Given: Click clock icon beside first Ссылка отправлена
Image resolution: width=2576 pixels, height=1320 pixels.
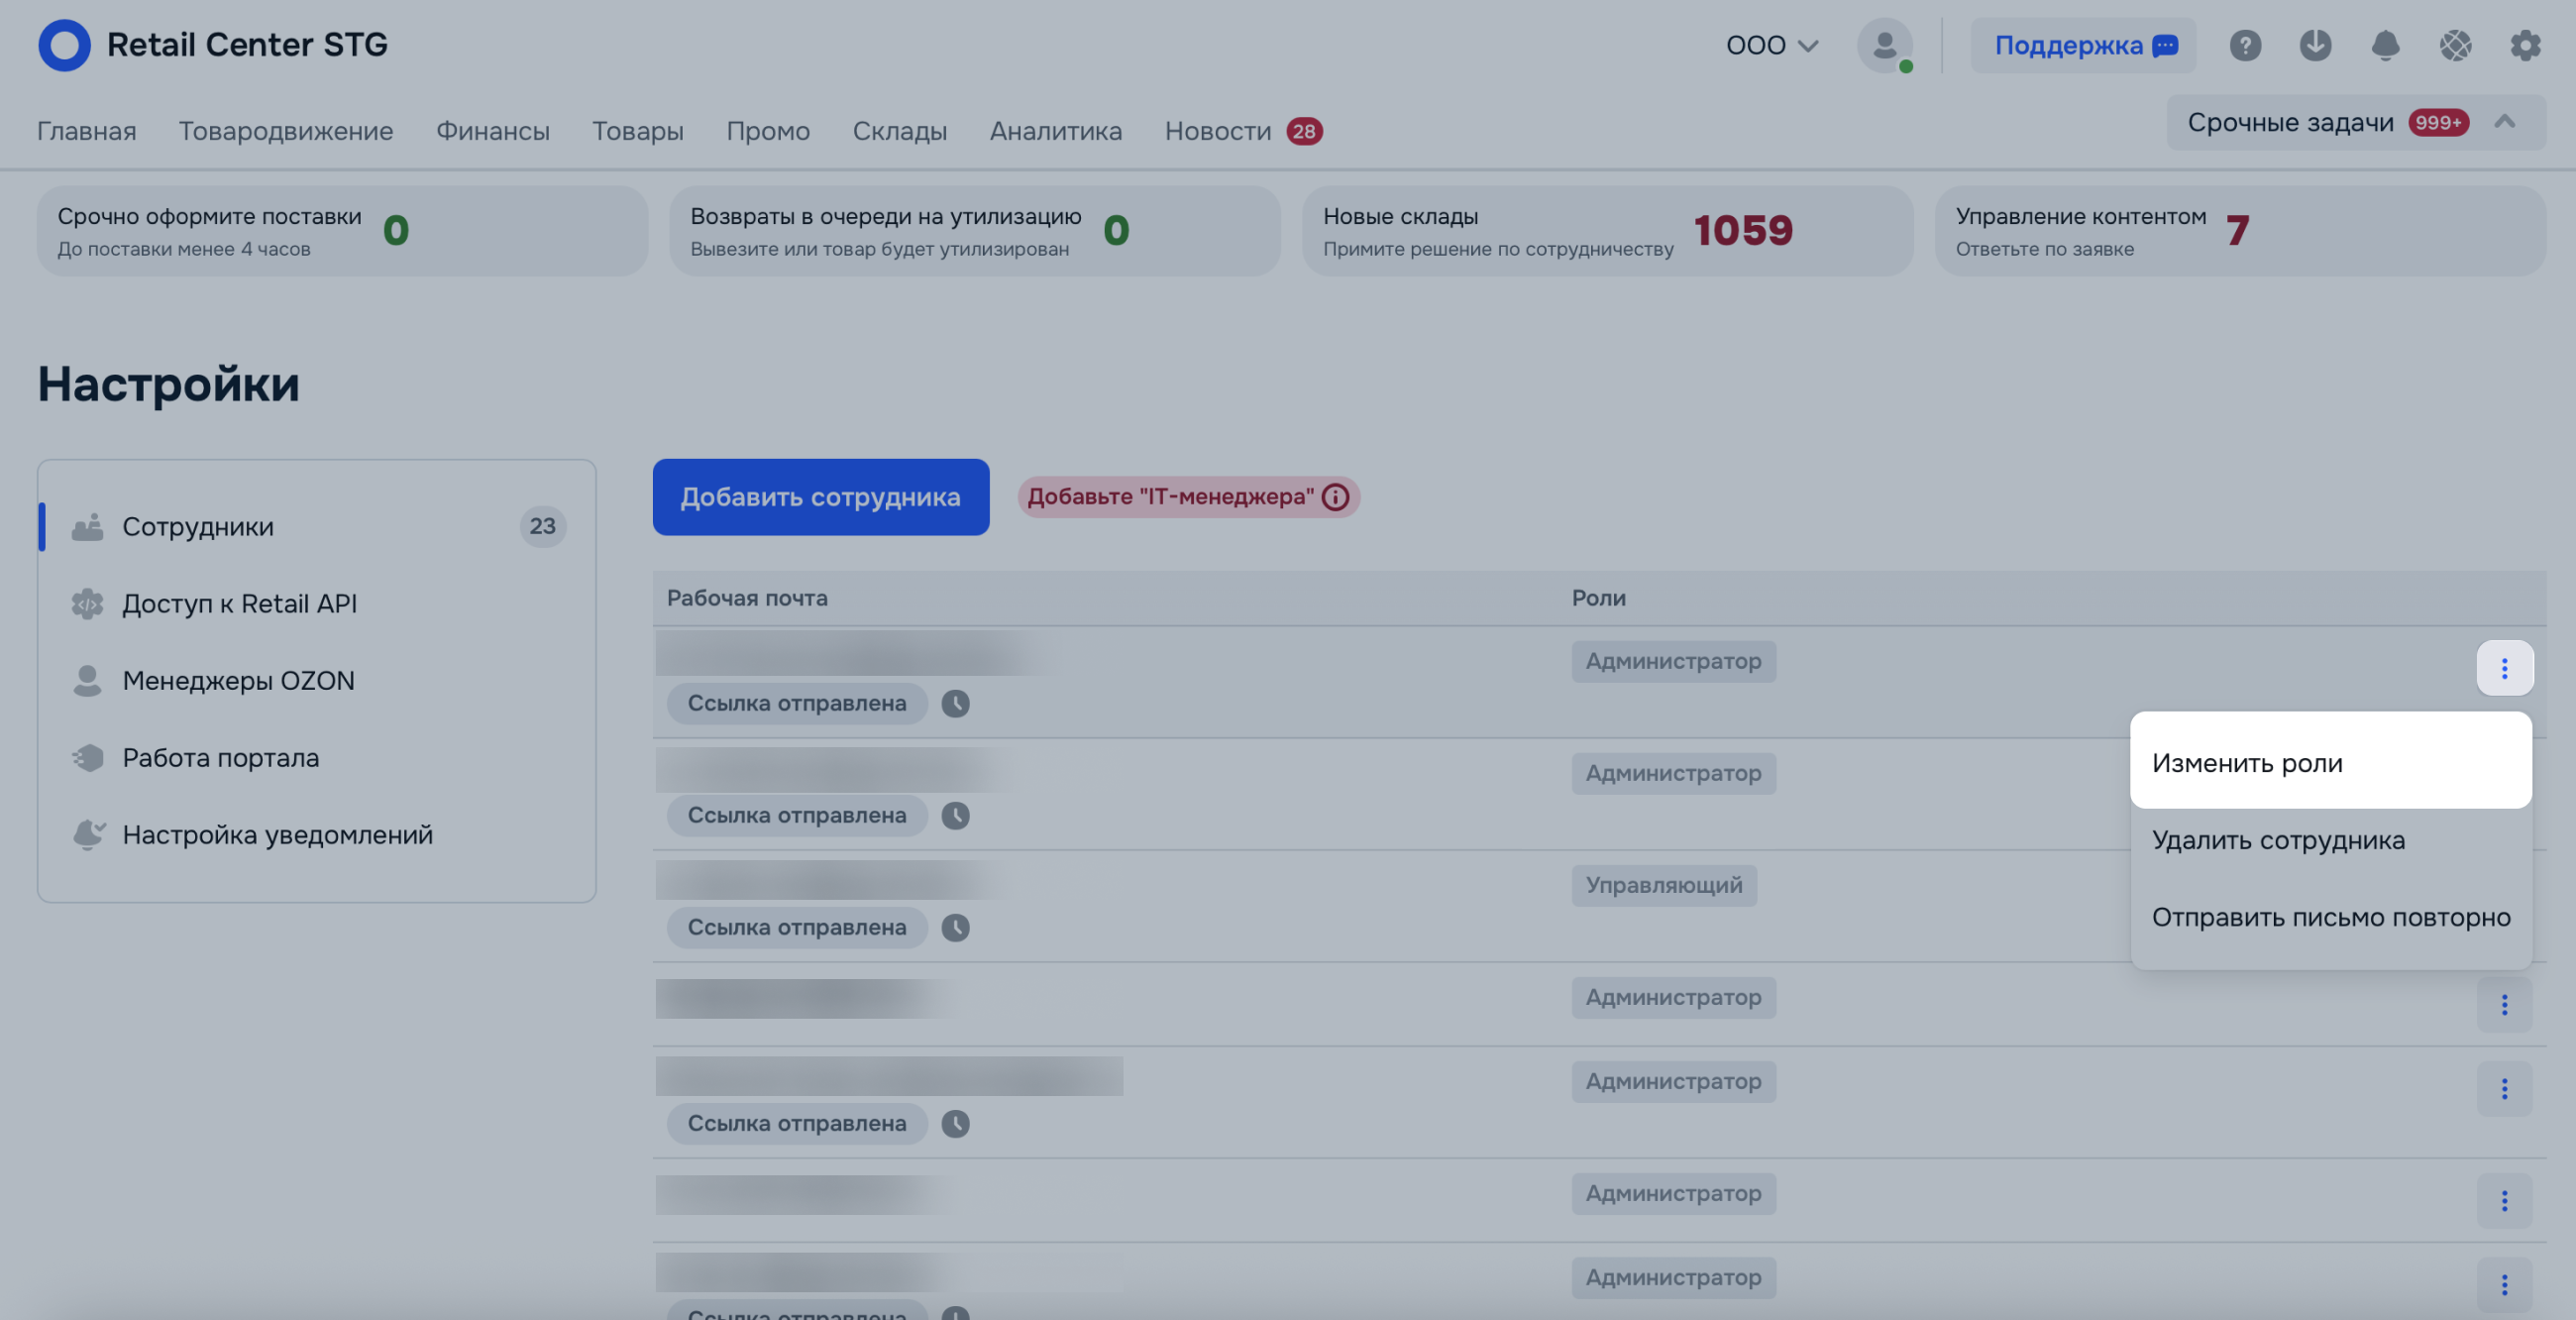Looking at the screenshot, I should (x=955, y=703).
